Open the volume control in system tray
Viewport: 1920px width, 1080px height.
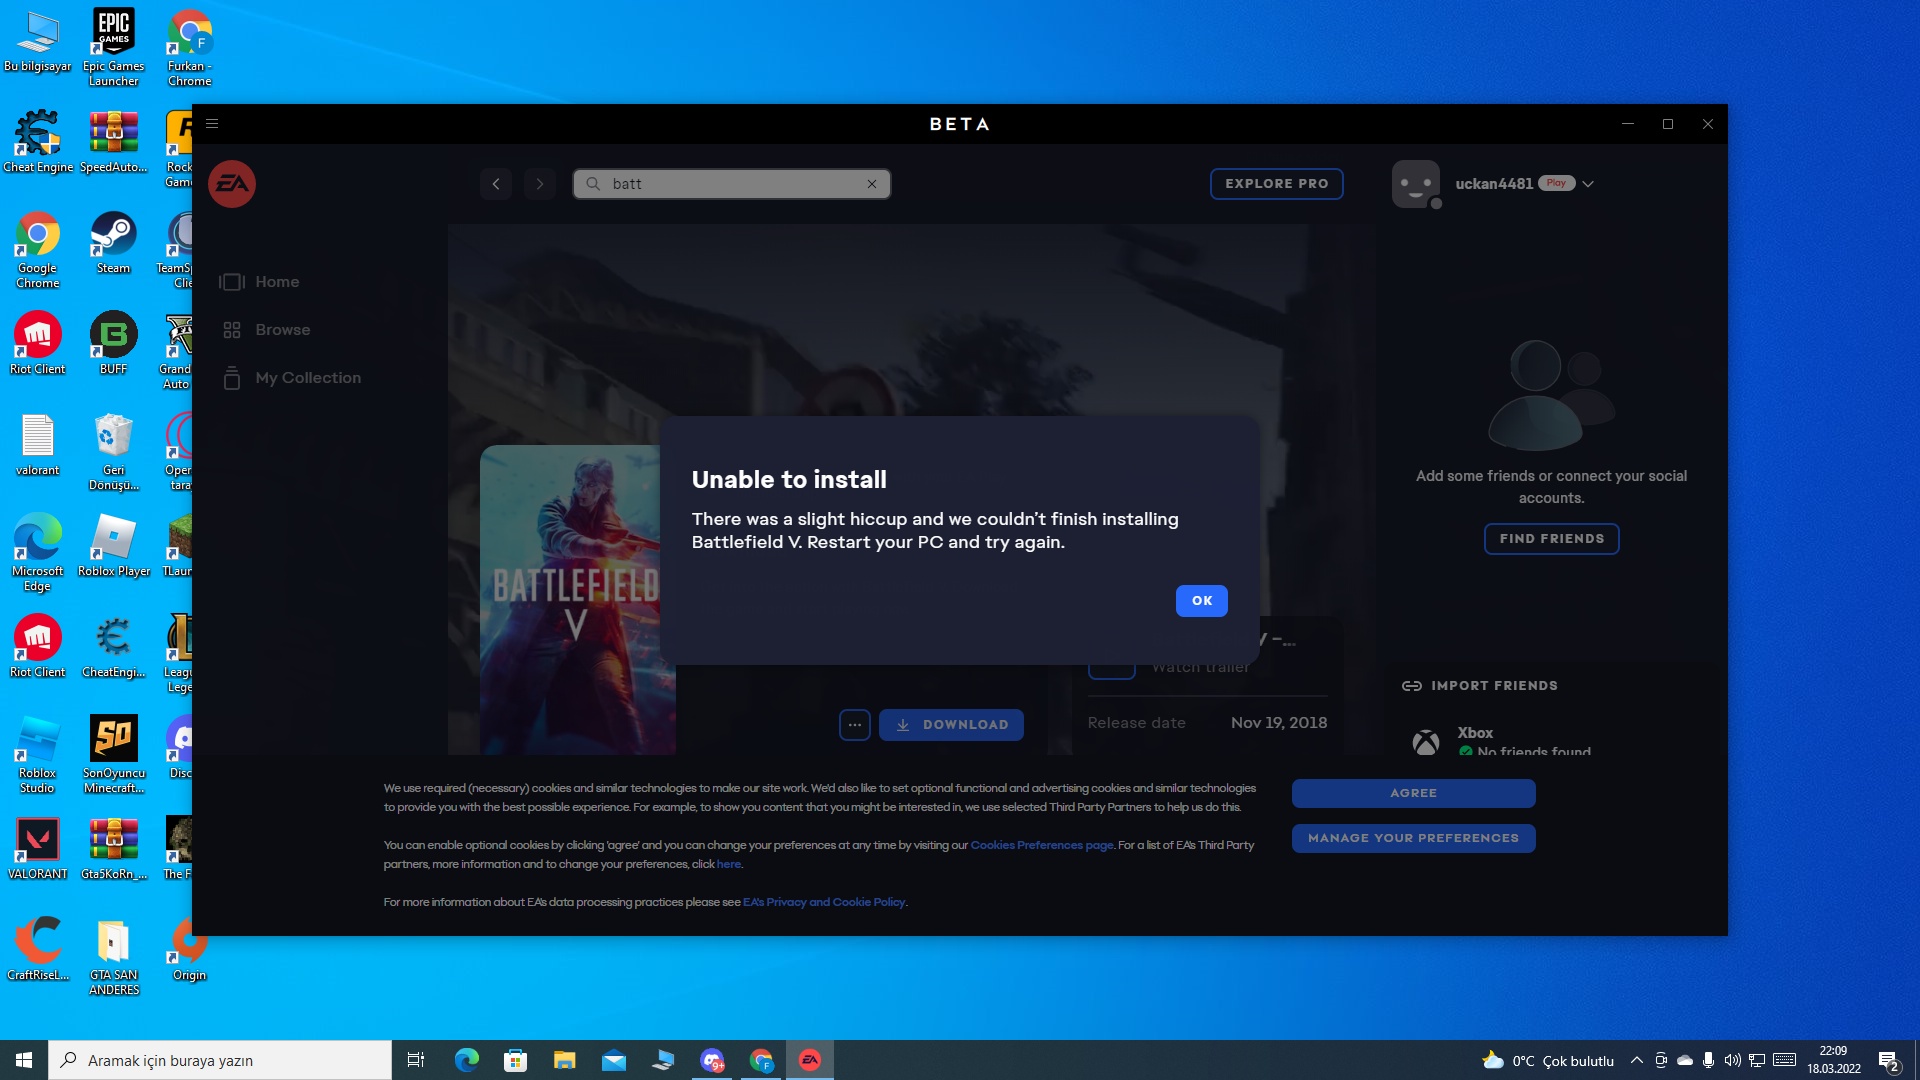1732,1060
